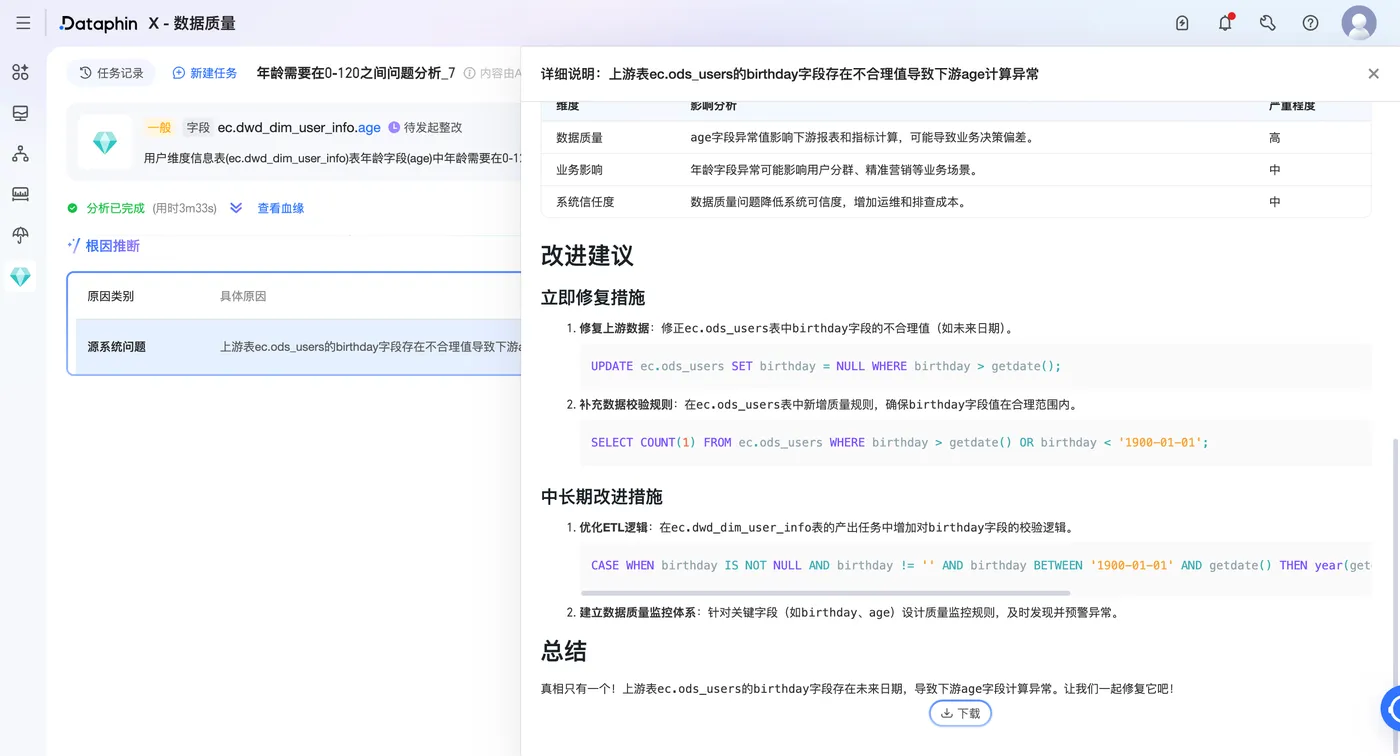This screenshot has width=1400, height=756.
Task: Click the summary sentence starting 真相只有一个
Action: [x=857, y=689]
